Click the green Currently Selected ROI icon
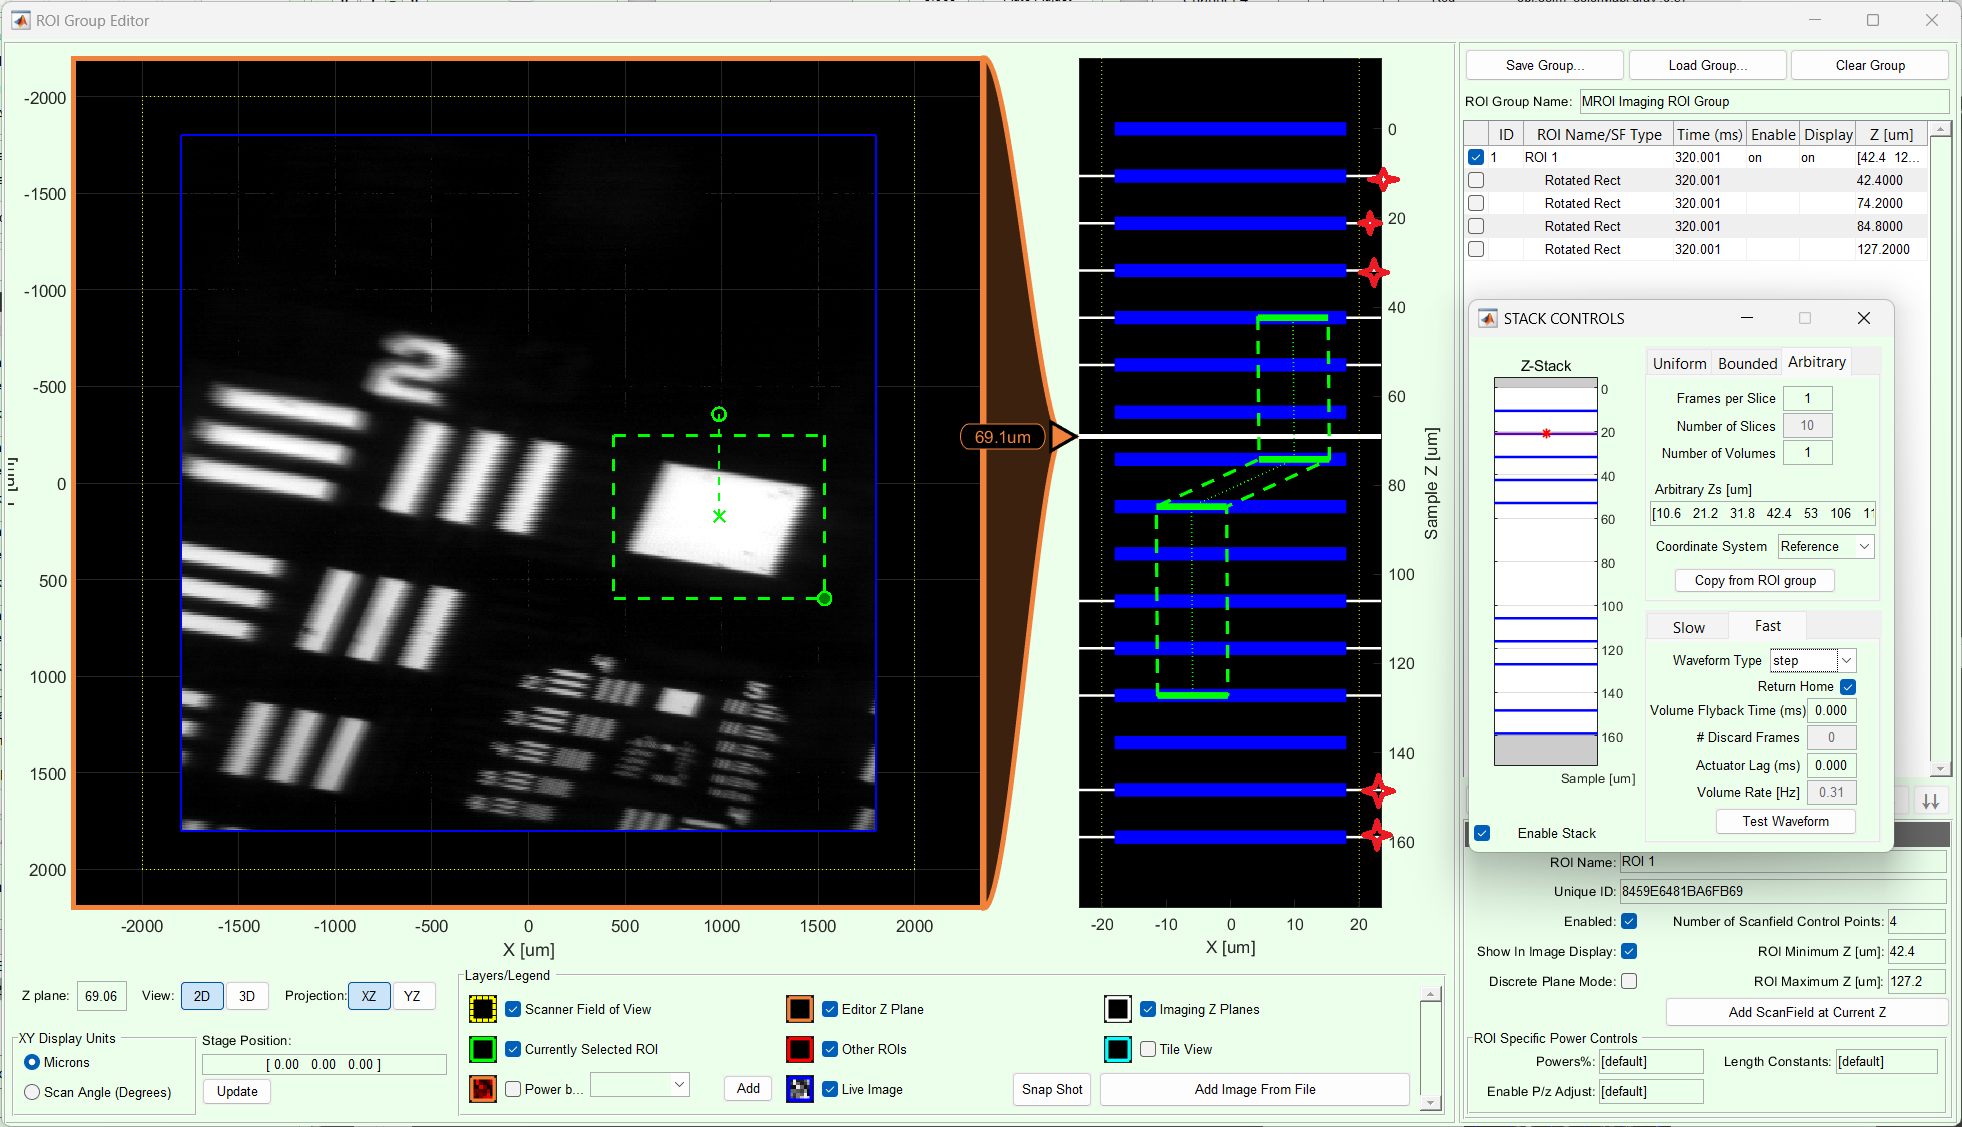The image size is (1962, 1127). [483, 1049]
